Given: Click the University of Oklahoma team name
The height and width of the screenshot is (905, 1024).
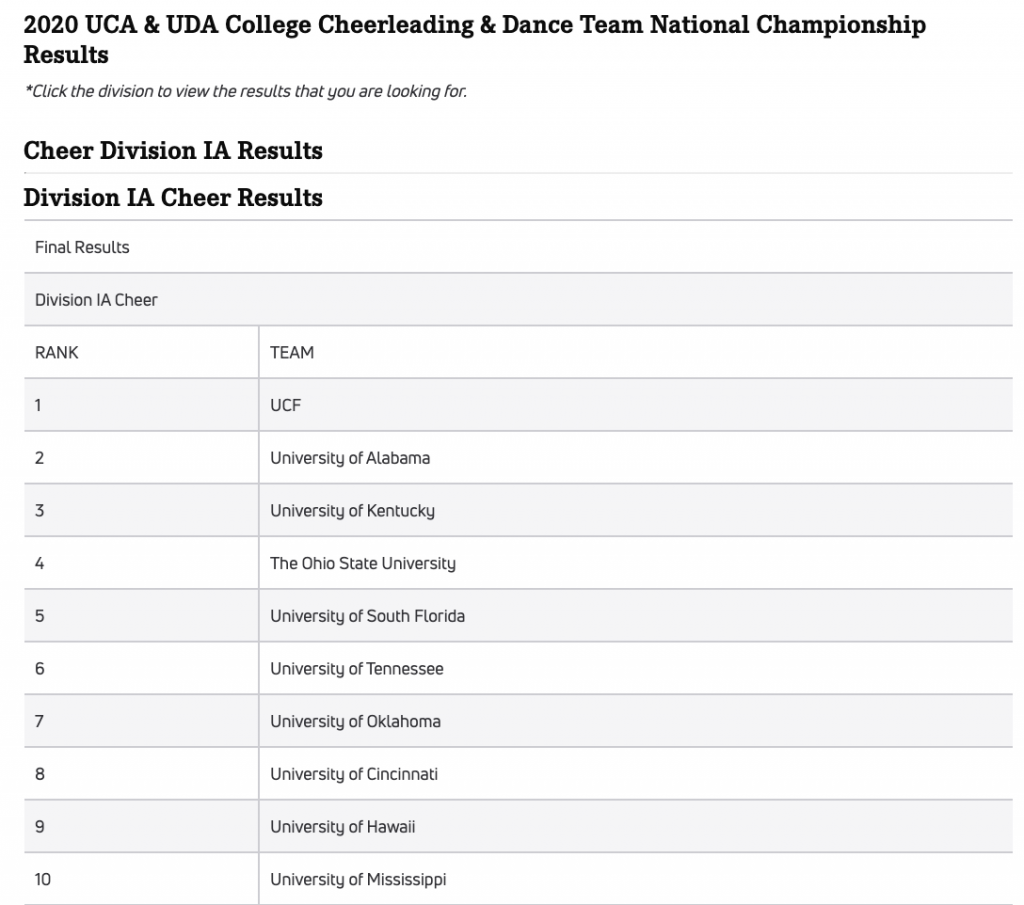Looking at the screenshot, I should (355, 722).
